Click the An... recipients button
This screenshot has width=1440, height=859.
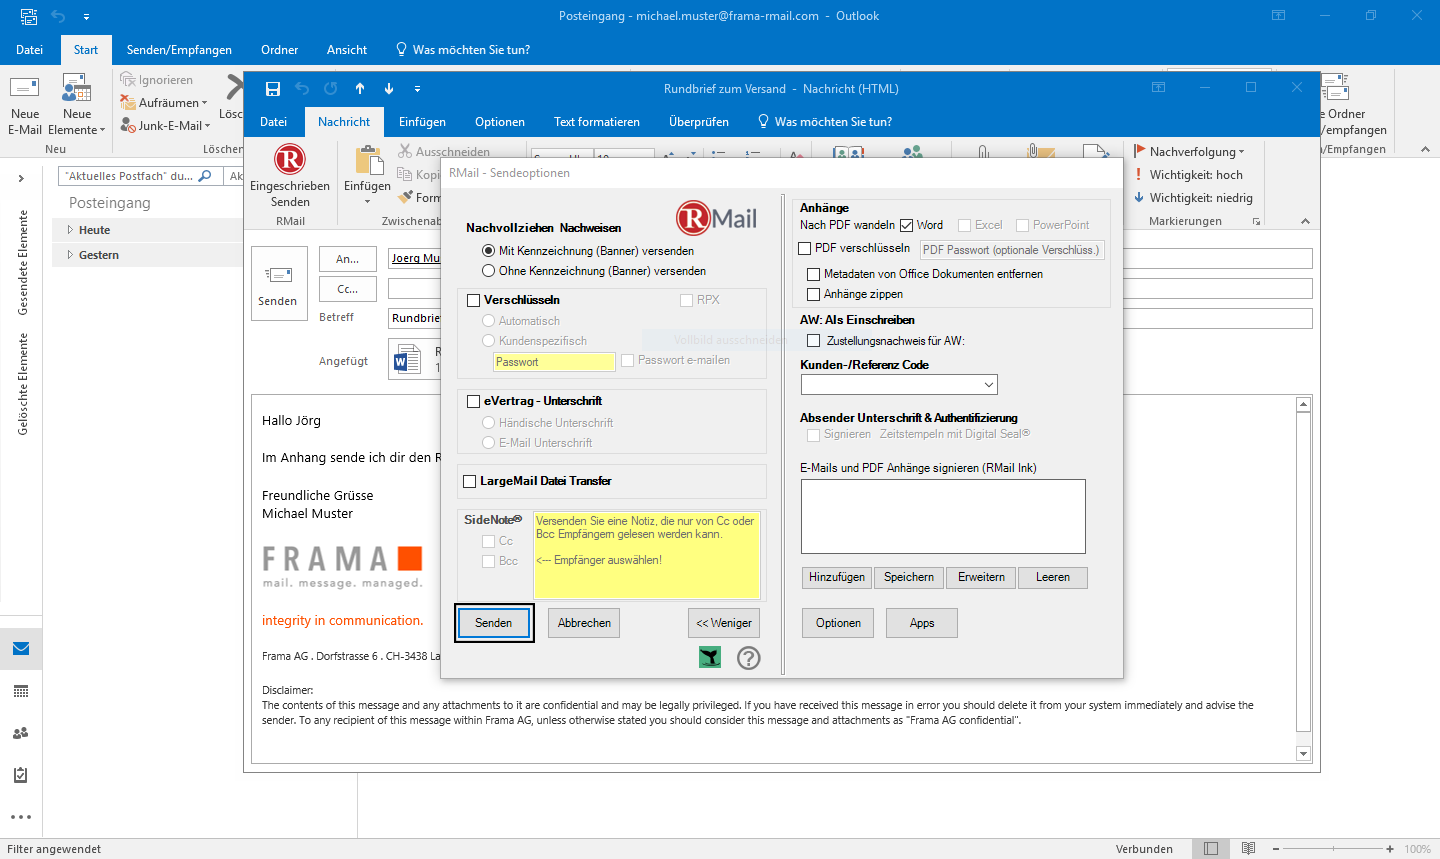pos(348,259)
